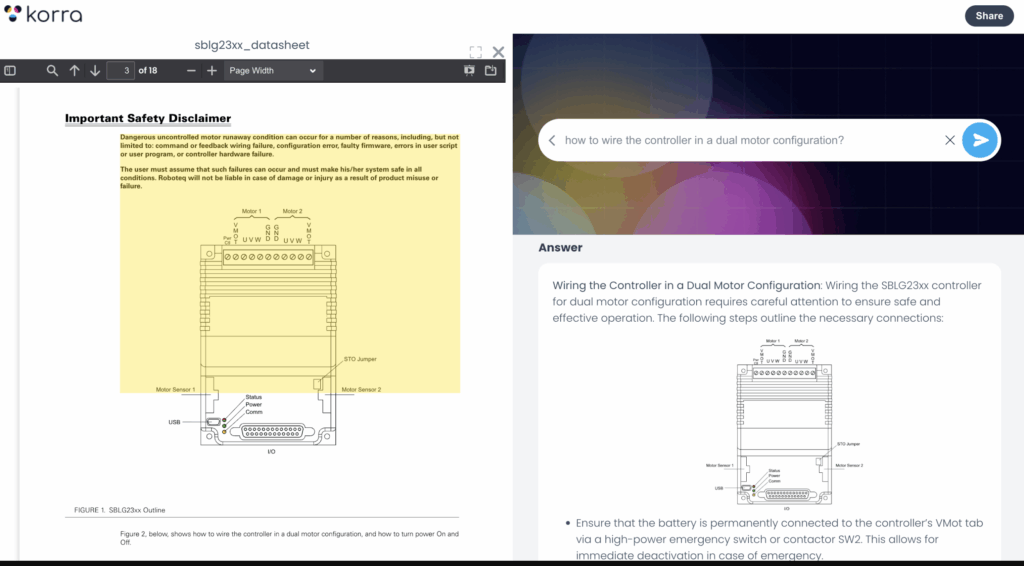
Task: Switch to presentation mode
Action: (469, 71)
